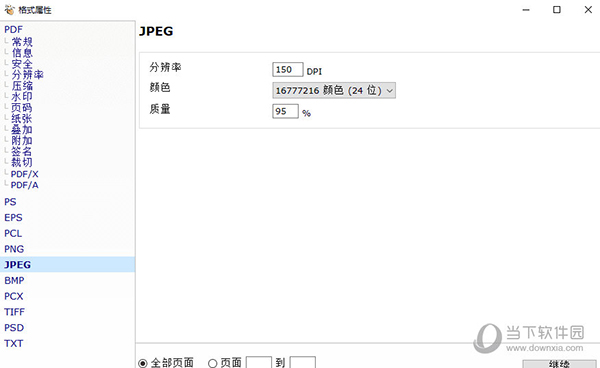The image size is (600, 368).
Task: Click the application icon in title bar
Action: pyautogui.click(x=9, y=10)
